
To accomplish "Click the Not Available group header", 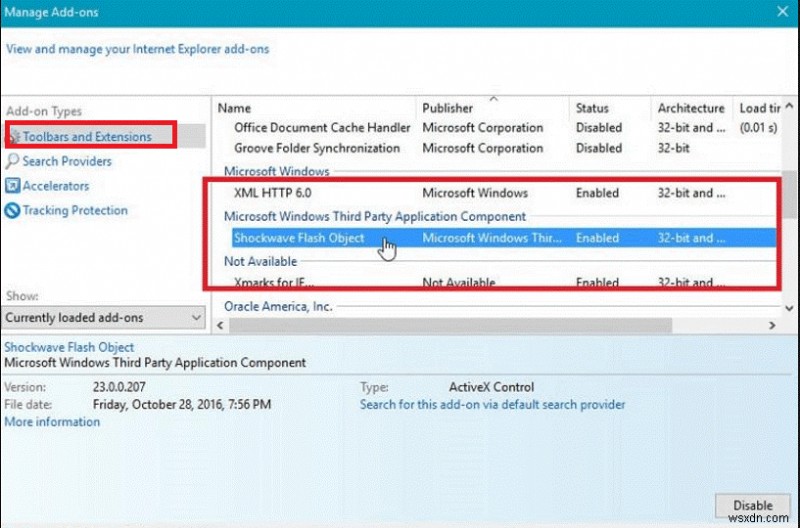I will [x=260, y=261].
